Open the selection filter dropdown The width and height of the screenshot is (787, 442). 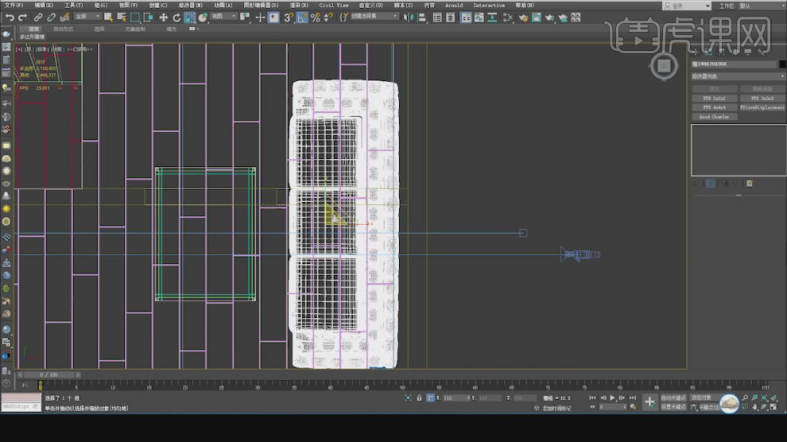point(87,17)
